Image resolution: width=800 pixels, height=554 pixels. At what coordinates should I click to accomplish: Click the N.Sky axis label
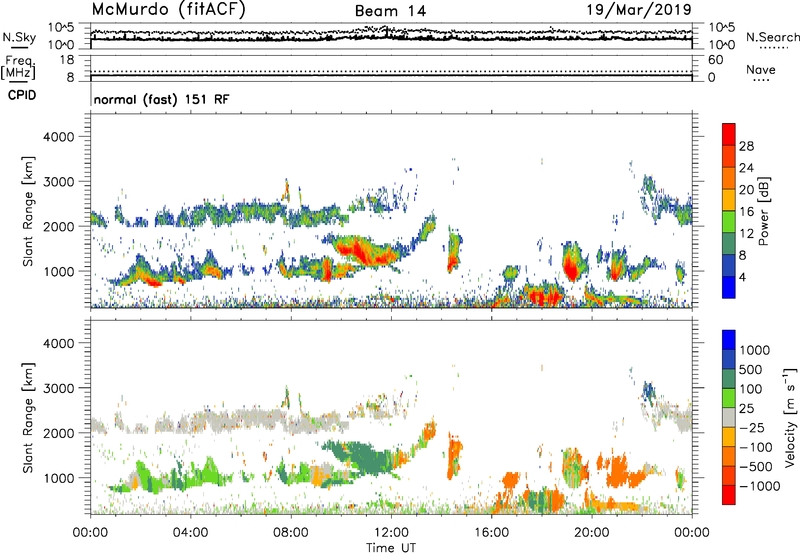19,37
